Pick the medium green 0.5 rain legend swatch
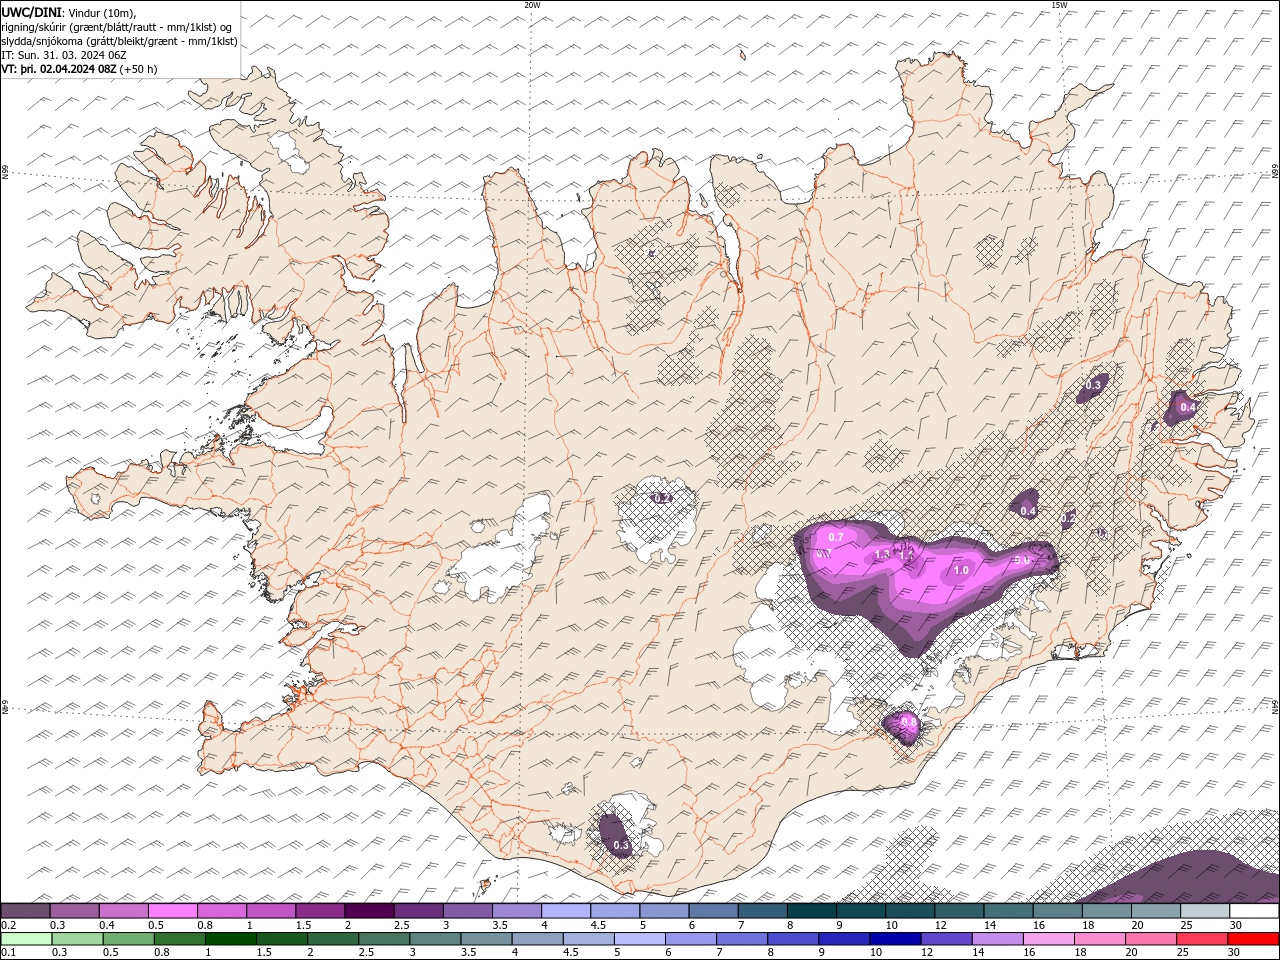 click(x=128, y=939)
